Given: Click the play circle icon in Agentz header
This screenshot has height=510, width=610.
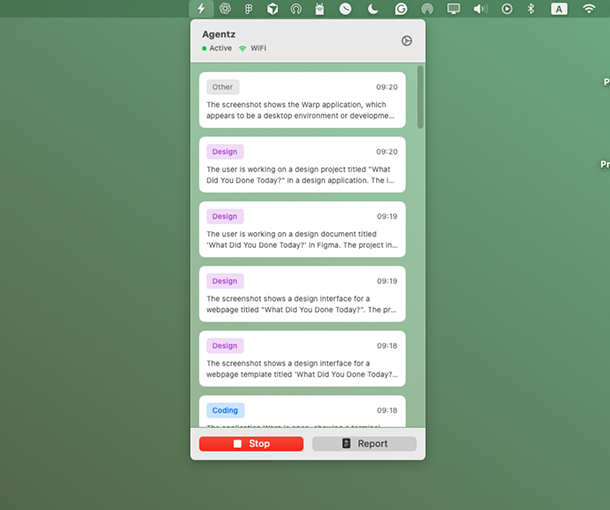Looking at the screenshot, I should point(406,41).
